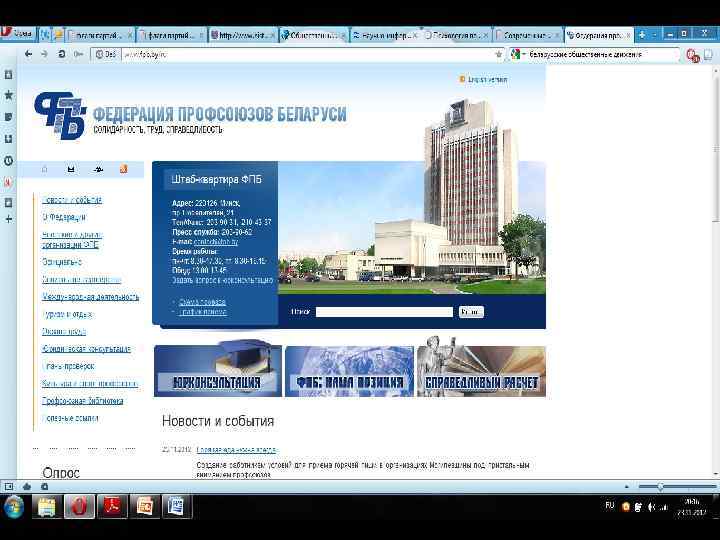Click the site Поиск search input field
Screen dimensions: 720x540
[x=384, y=312]
